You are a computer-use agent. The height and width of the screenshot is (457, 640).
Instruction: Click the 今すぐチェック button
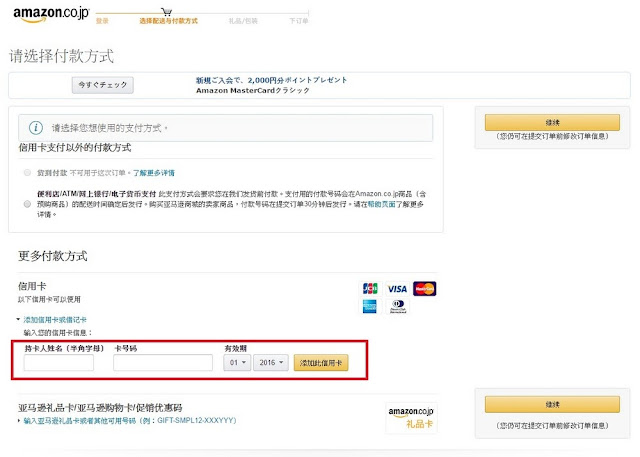click(103, 85)
